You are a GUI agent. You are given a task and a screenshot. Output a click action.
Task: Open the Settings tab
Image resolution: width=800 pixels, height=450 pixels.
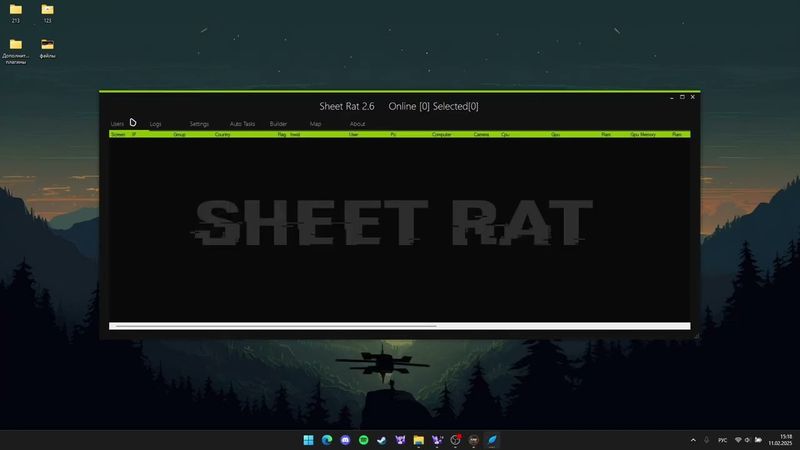click(199, 124)
